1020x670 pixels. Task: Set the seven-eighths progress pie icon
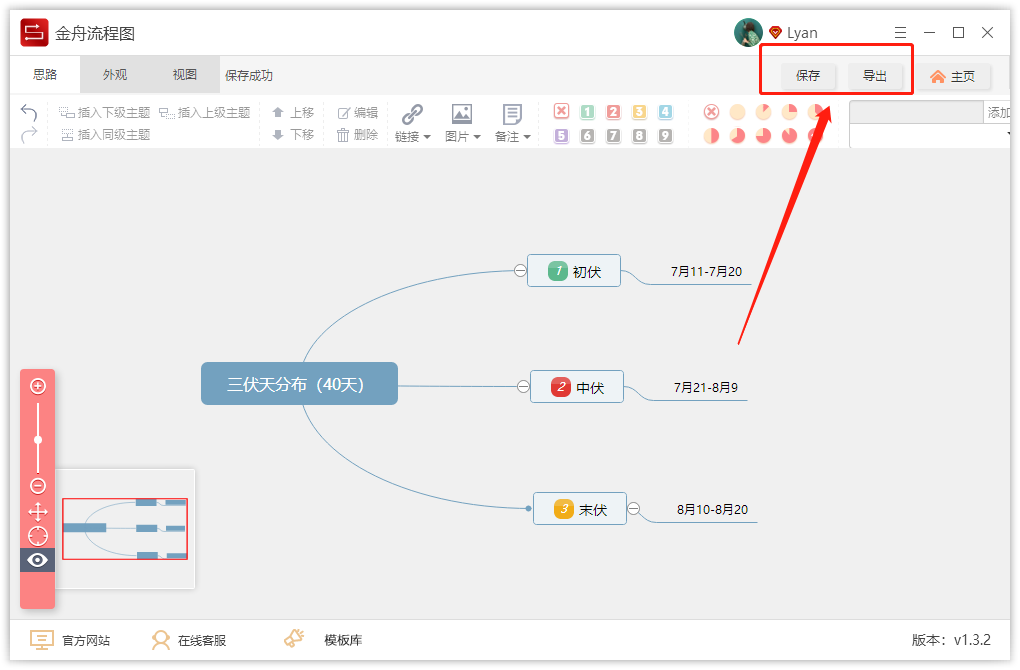(x=789, y=135)
